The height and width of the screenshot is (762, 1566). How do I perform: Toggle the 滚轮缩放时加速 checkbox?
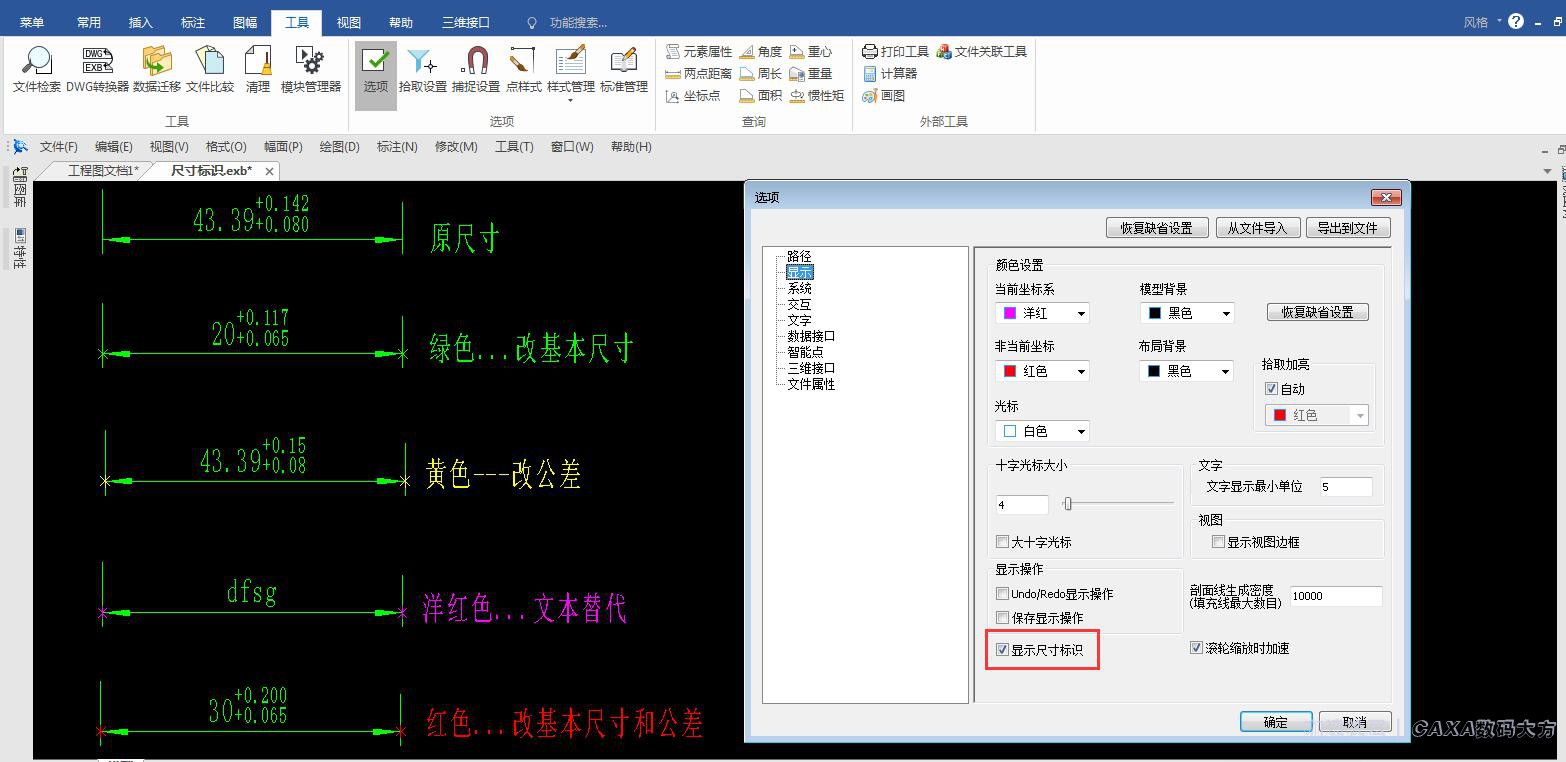coord(1196,648)
